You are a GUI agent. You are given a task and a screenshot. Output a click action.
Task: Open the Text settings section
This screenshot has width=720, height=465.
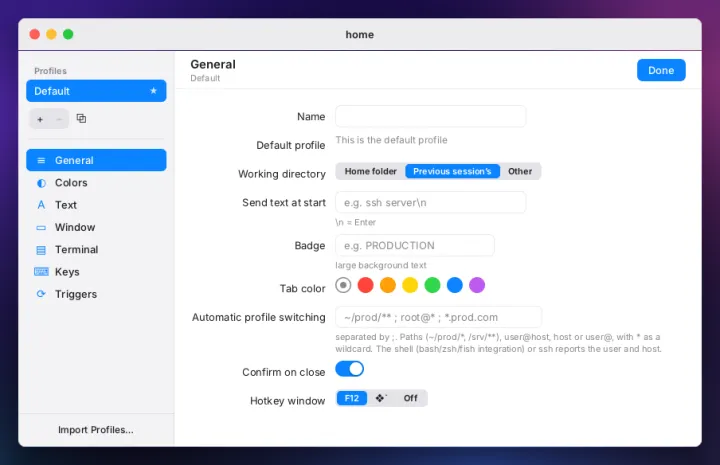(x=96, y=205)
